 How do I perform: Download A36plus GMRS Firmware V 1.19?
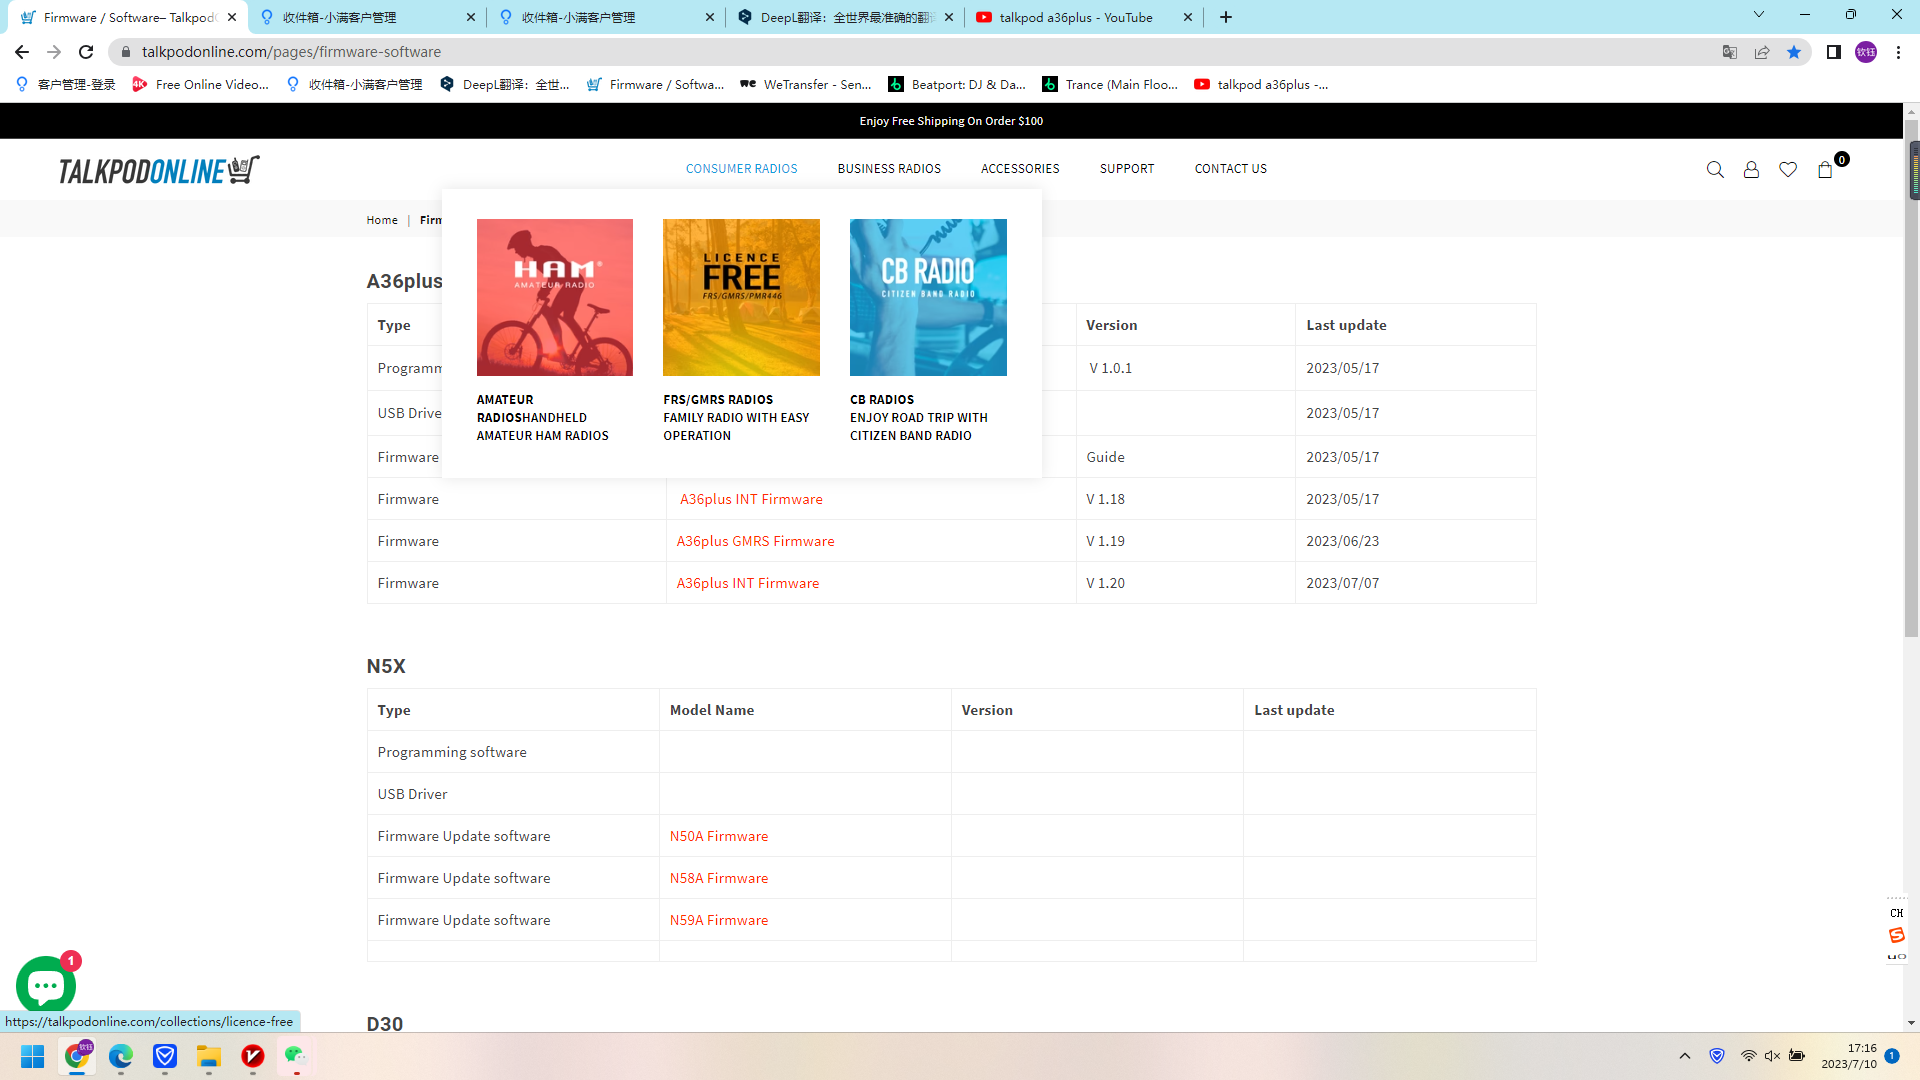point(755,541)
